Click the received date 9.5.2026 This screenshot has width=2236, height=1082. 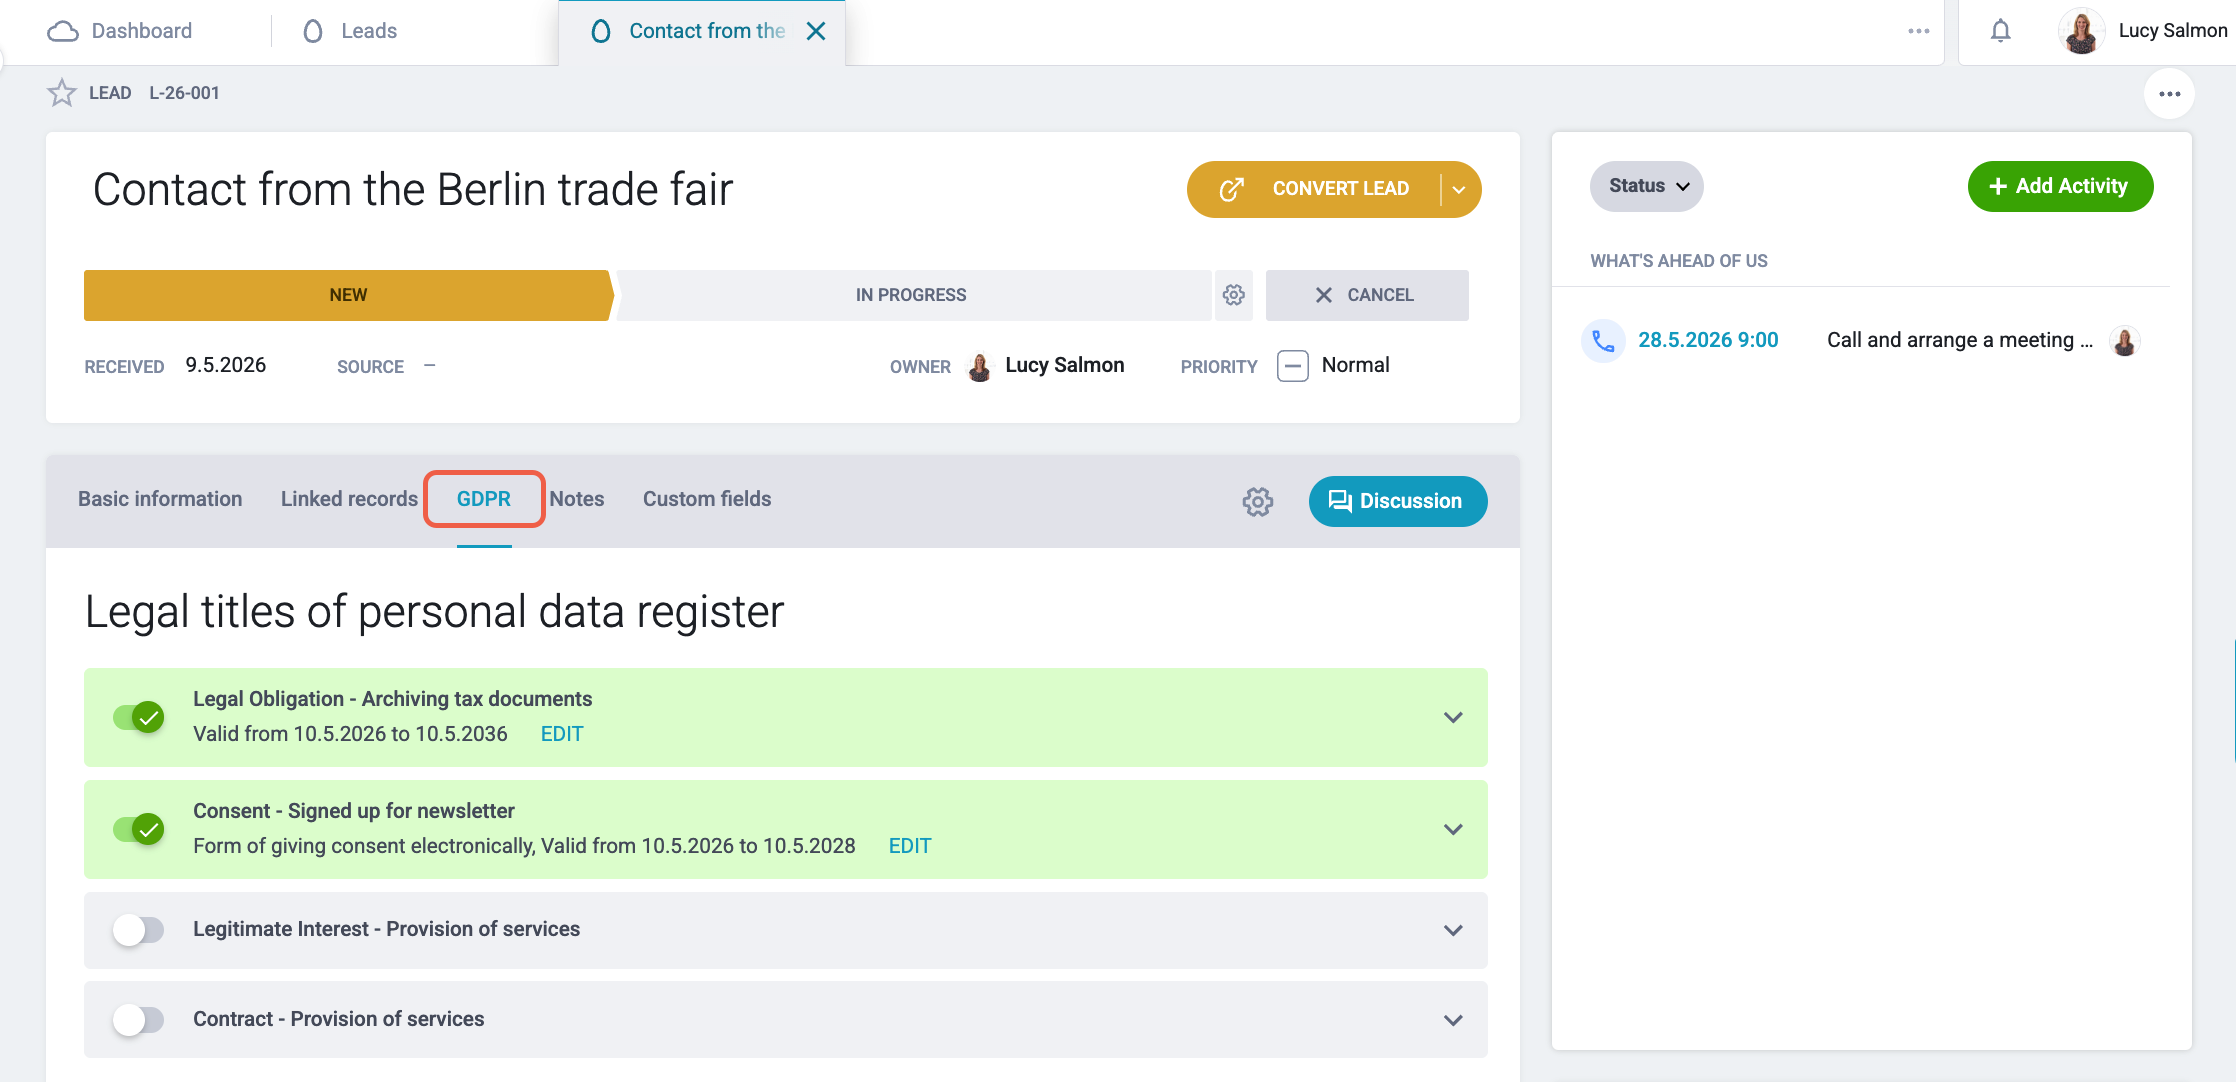pos(226,365)
